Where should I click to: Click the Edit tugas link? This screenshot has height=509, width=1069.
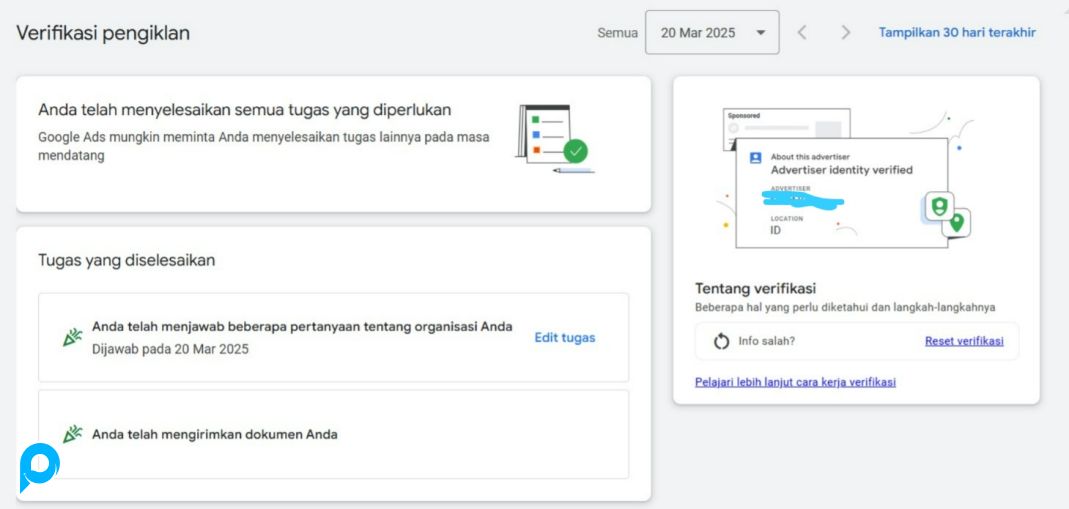pyautogui.click(x=564, y=338)
